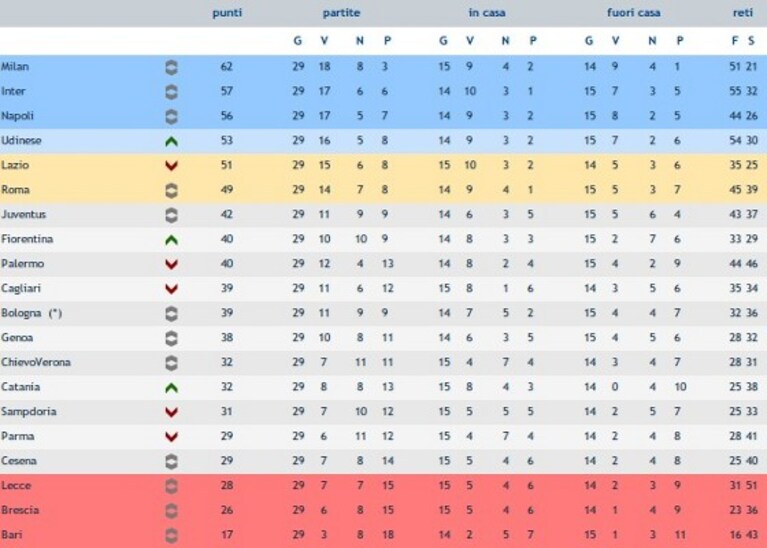This screenshot has height=548, width=767.
Task: Click the unchanged position icon beside Milan
Action: pos(171,67)
